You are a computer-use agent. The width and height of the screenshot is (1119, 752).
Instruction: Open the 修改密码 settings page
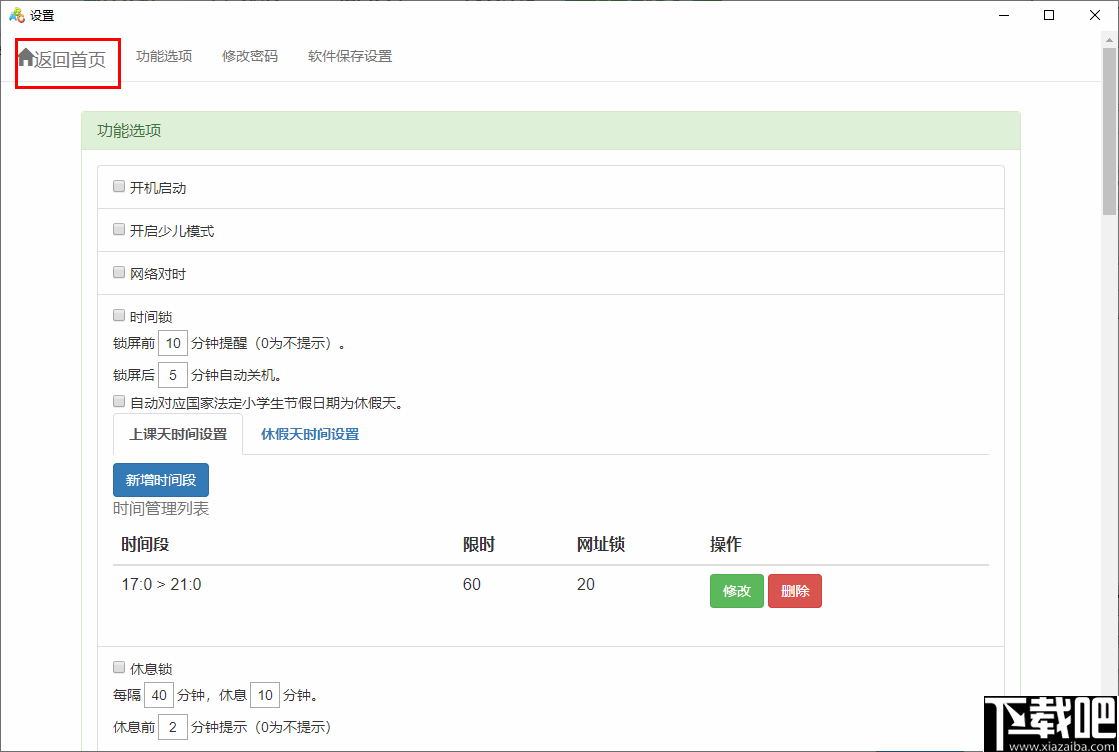[x=249, y=56]
